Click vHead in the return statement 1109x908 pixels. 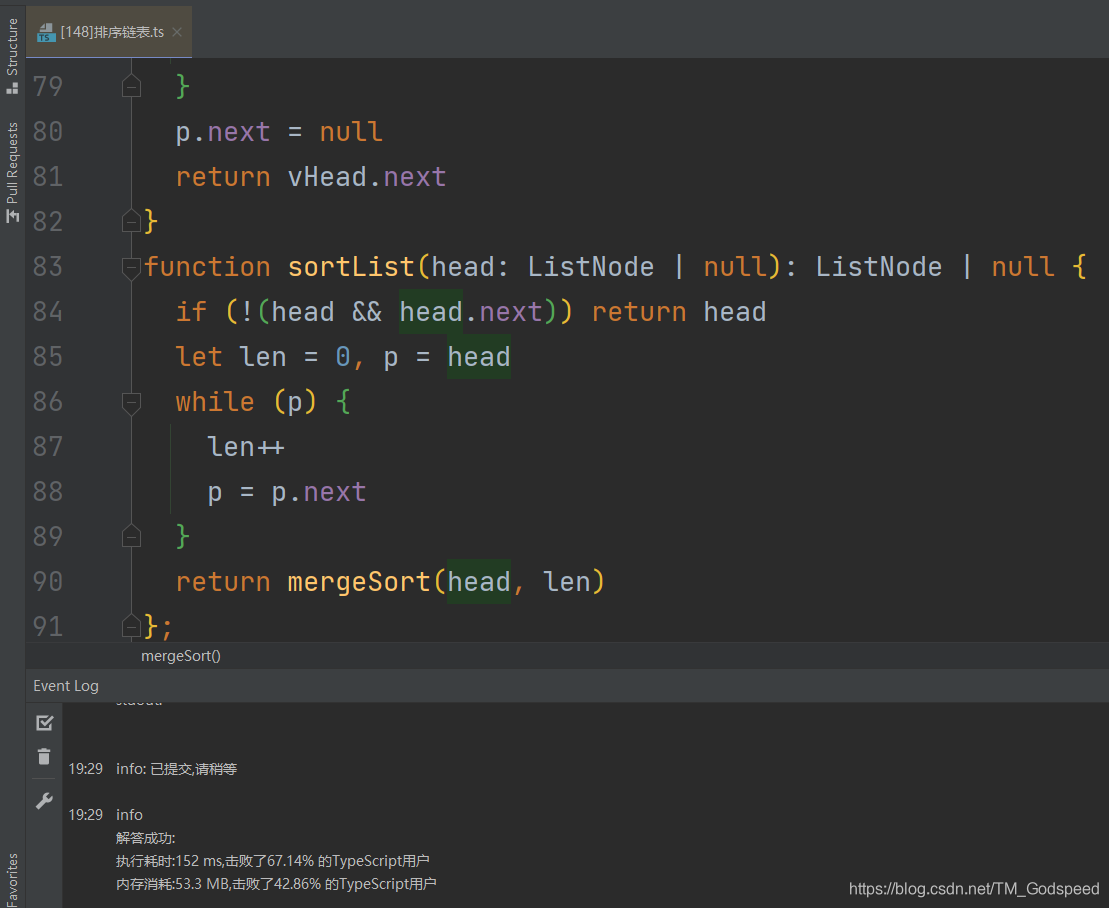click(327, 177)
